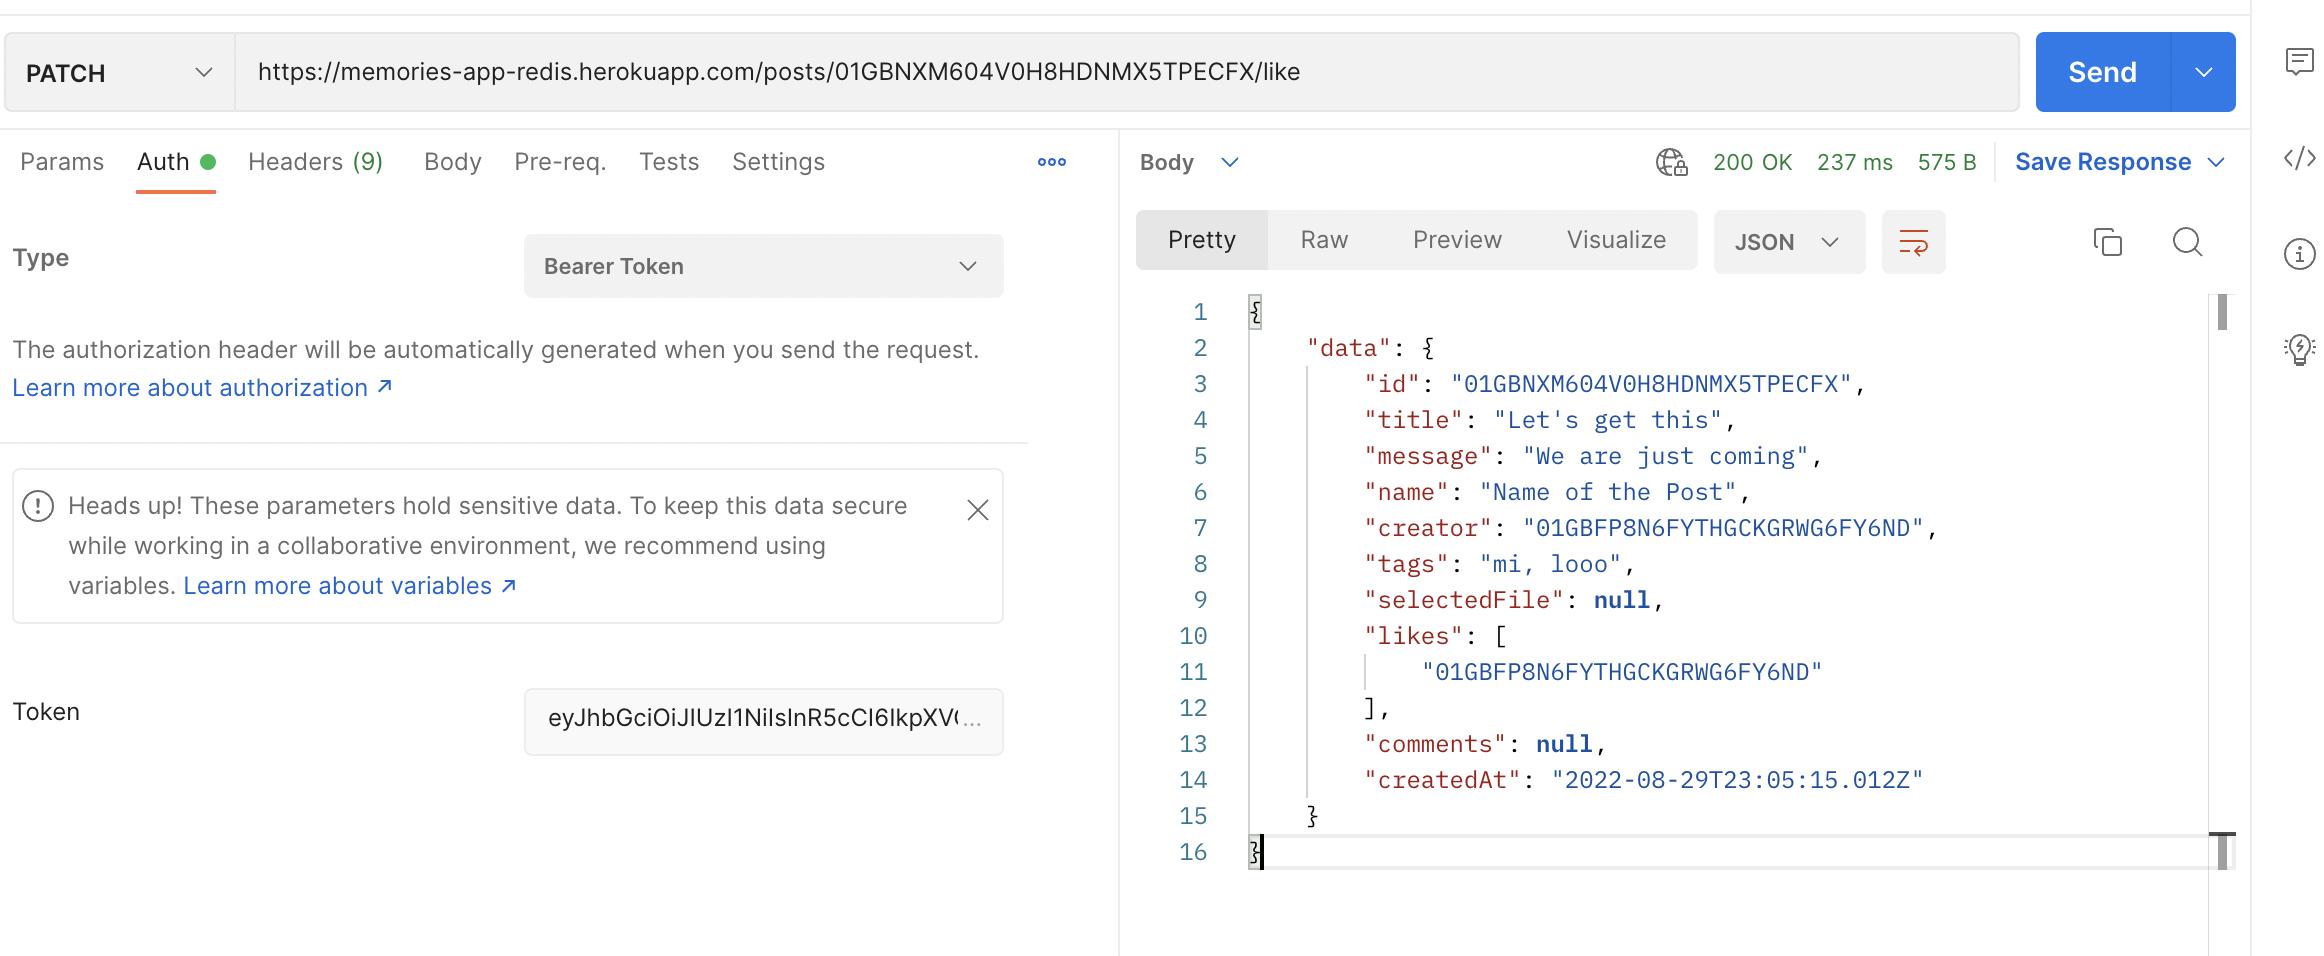Click the comments null value
2324x956 pixels.
point(1564,744)
